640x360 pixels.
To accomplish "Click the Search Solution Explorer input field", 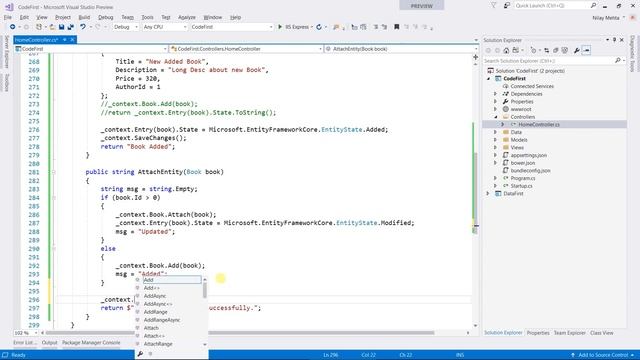I will pos(549,60).
